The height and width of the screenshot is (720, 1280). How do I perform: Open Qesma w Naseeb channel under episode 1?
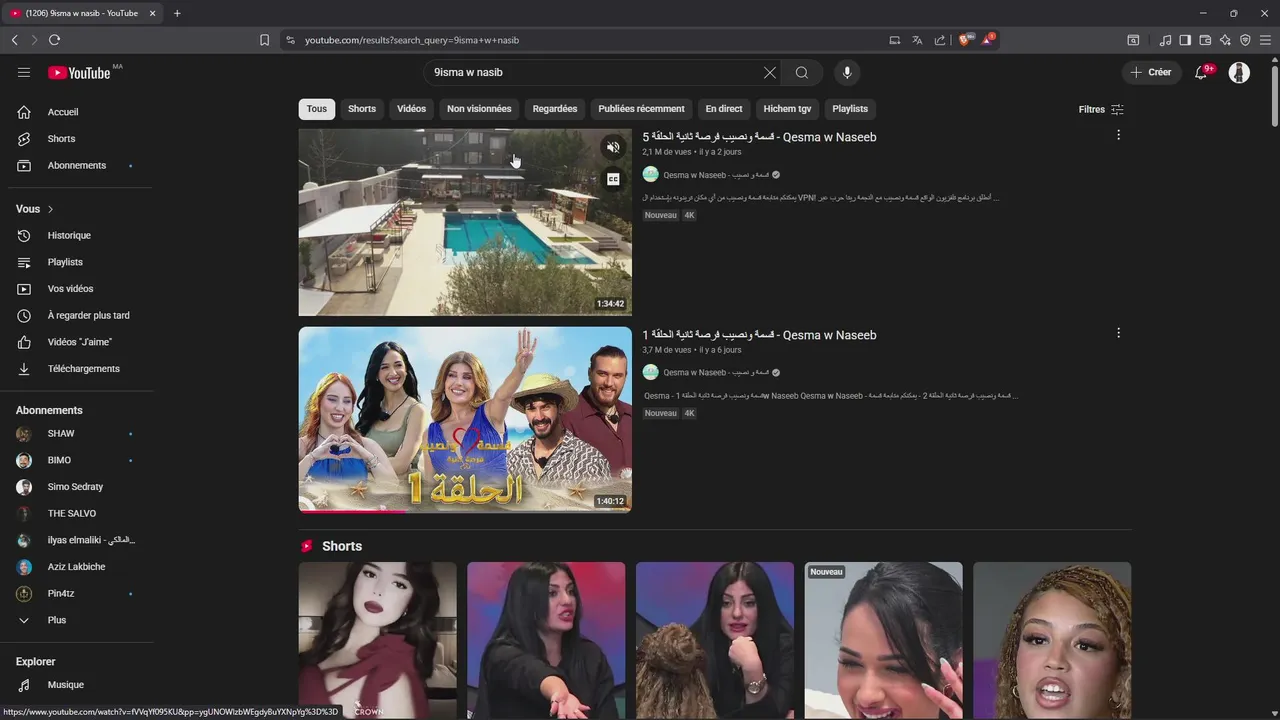click(715, 372)
